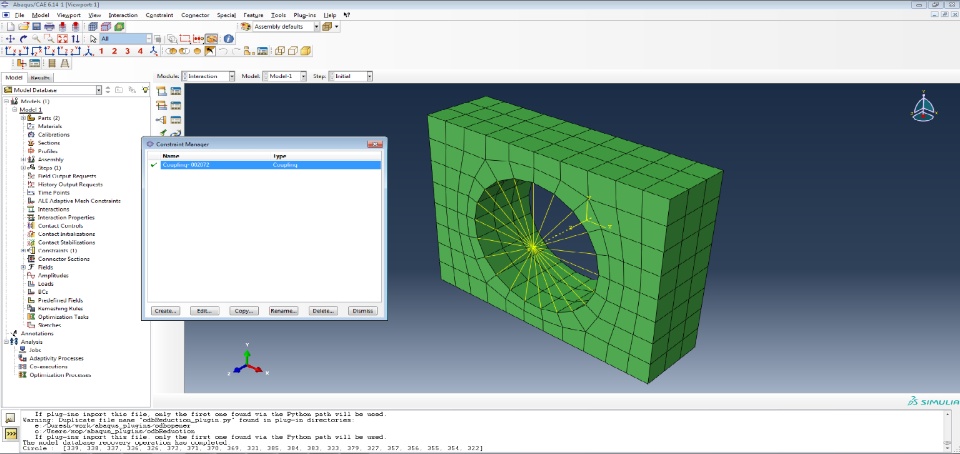Expand the Fields tree node
Screen dimensions: 960x454
coord(23,267)
